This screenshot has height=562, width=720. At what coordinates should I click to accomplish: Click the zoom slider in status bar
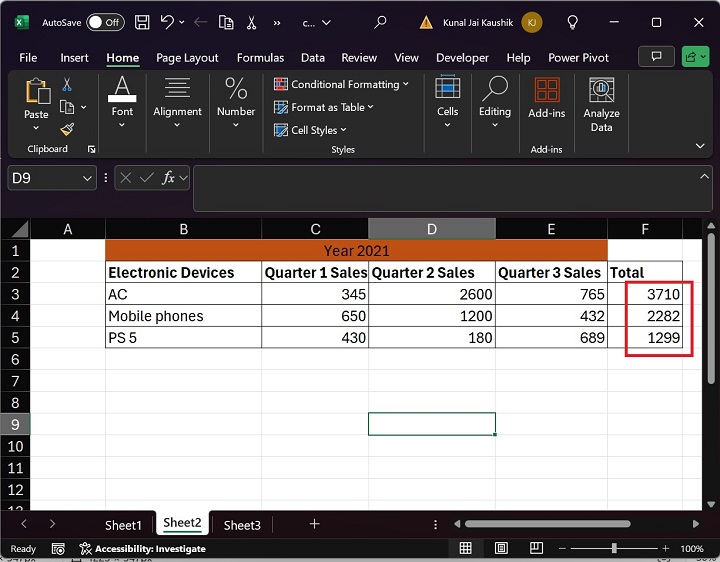coord(613,548)
